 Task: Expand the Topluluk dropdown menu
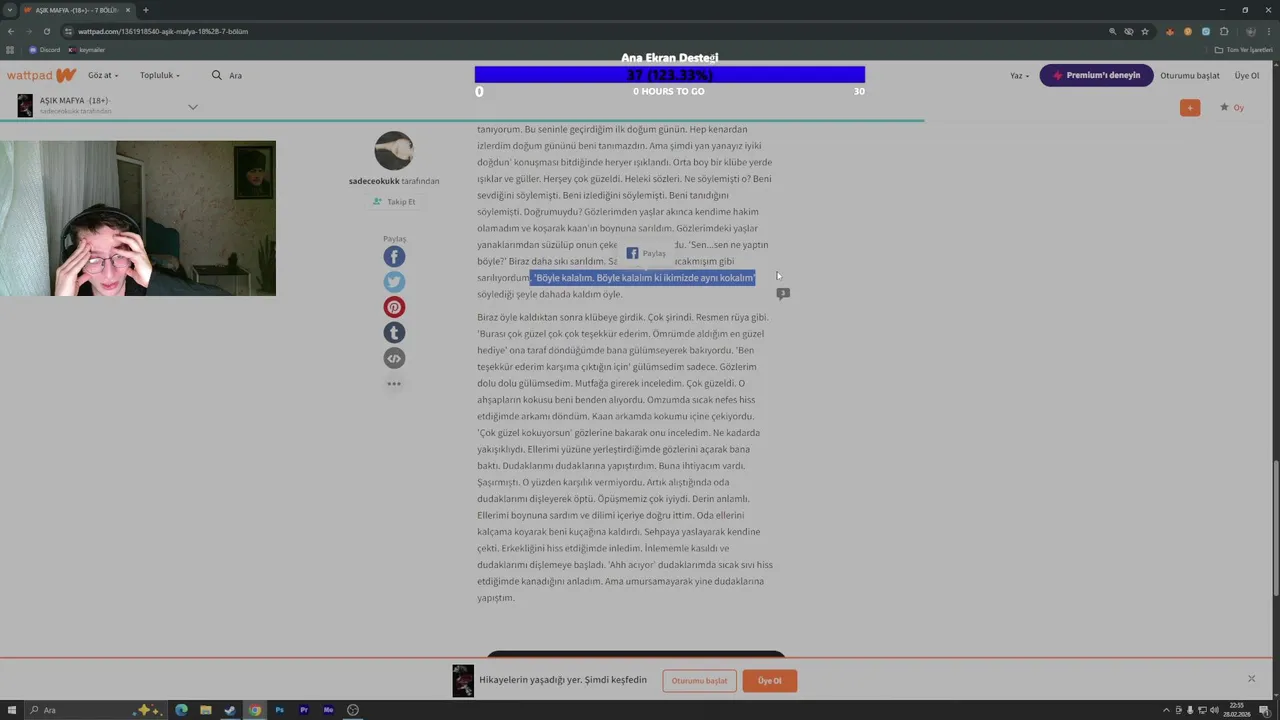pos(160,75)
